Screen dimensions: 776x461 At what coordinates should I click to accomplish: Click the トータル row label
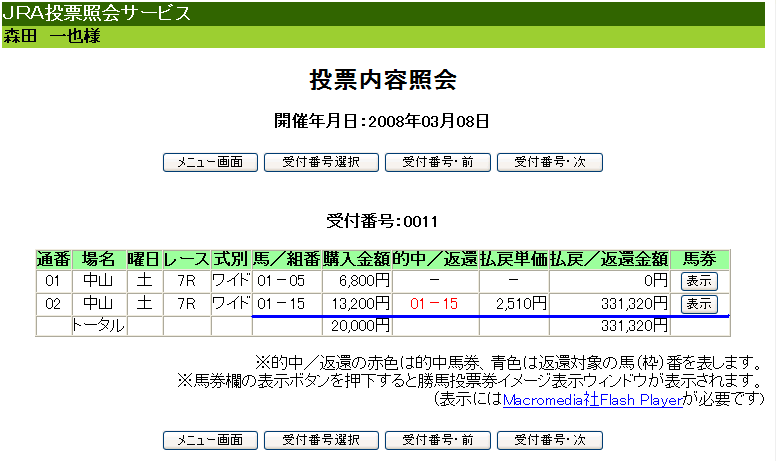(99, 325)
